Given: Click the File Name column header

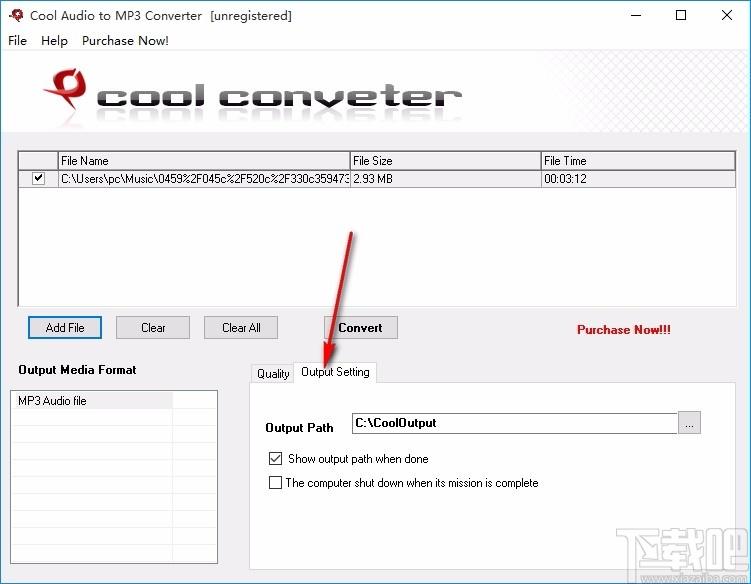Looking at the screenshot, I should tap(204, 160).
